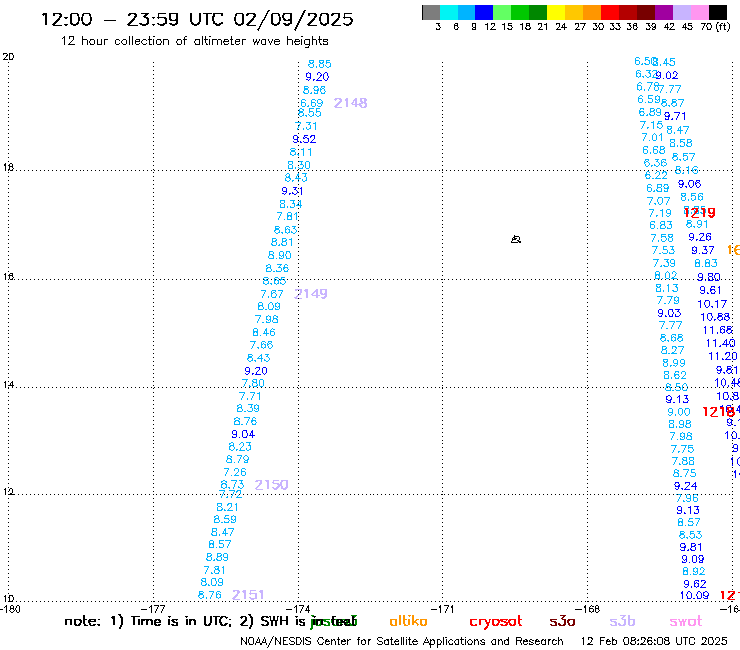740x650 pixels.
Task: Click the longitude axis label -177
Action: (x=155, y=609)
